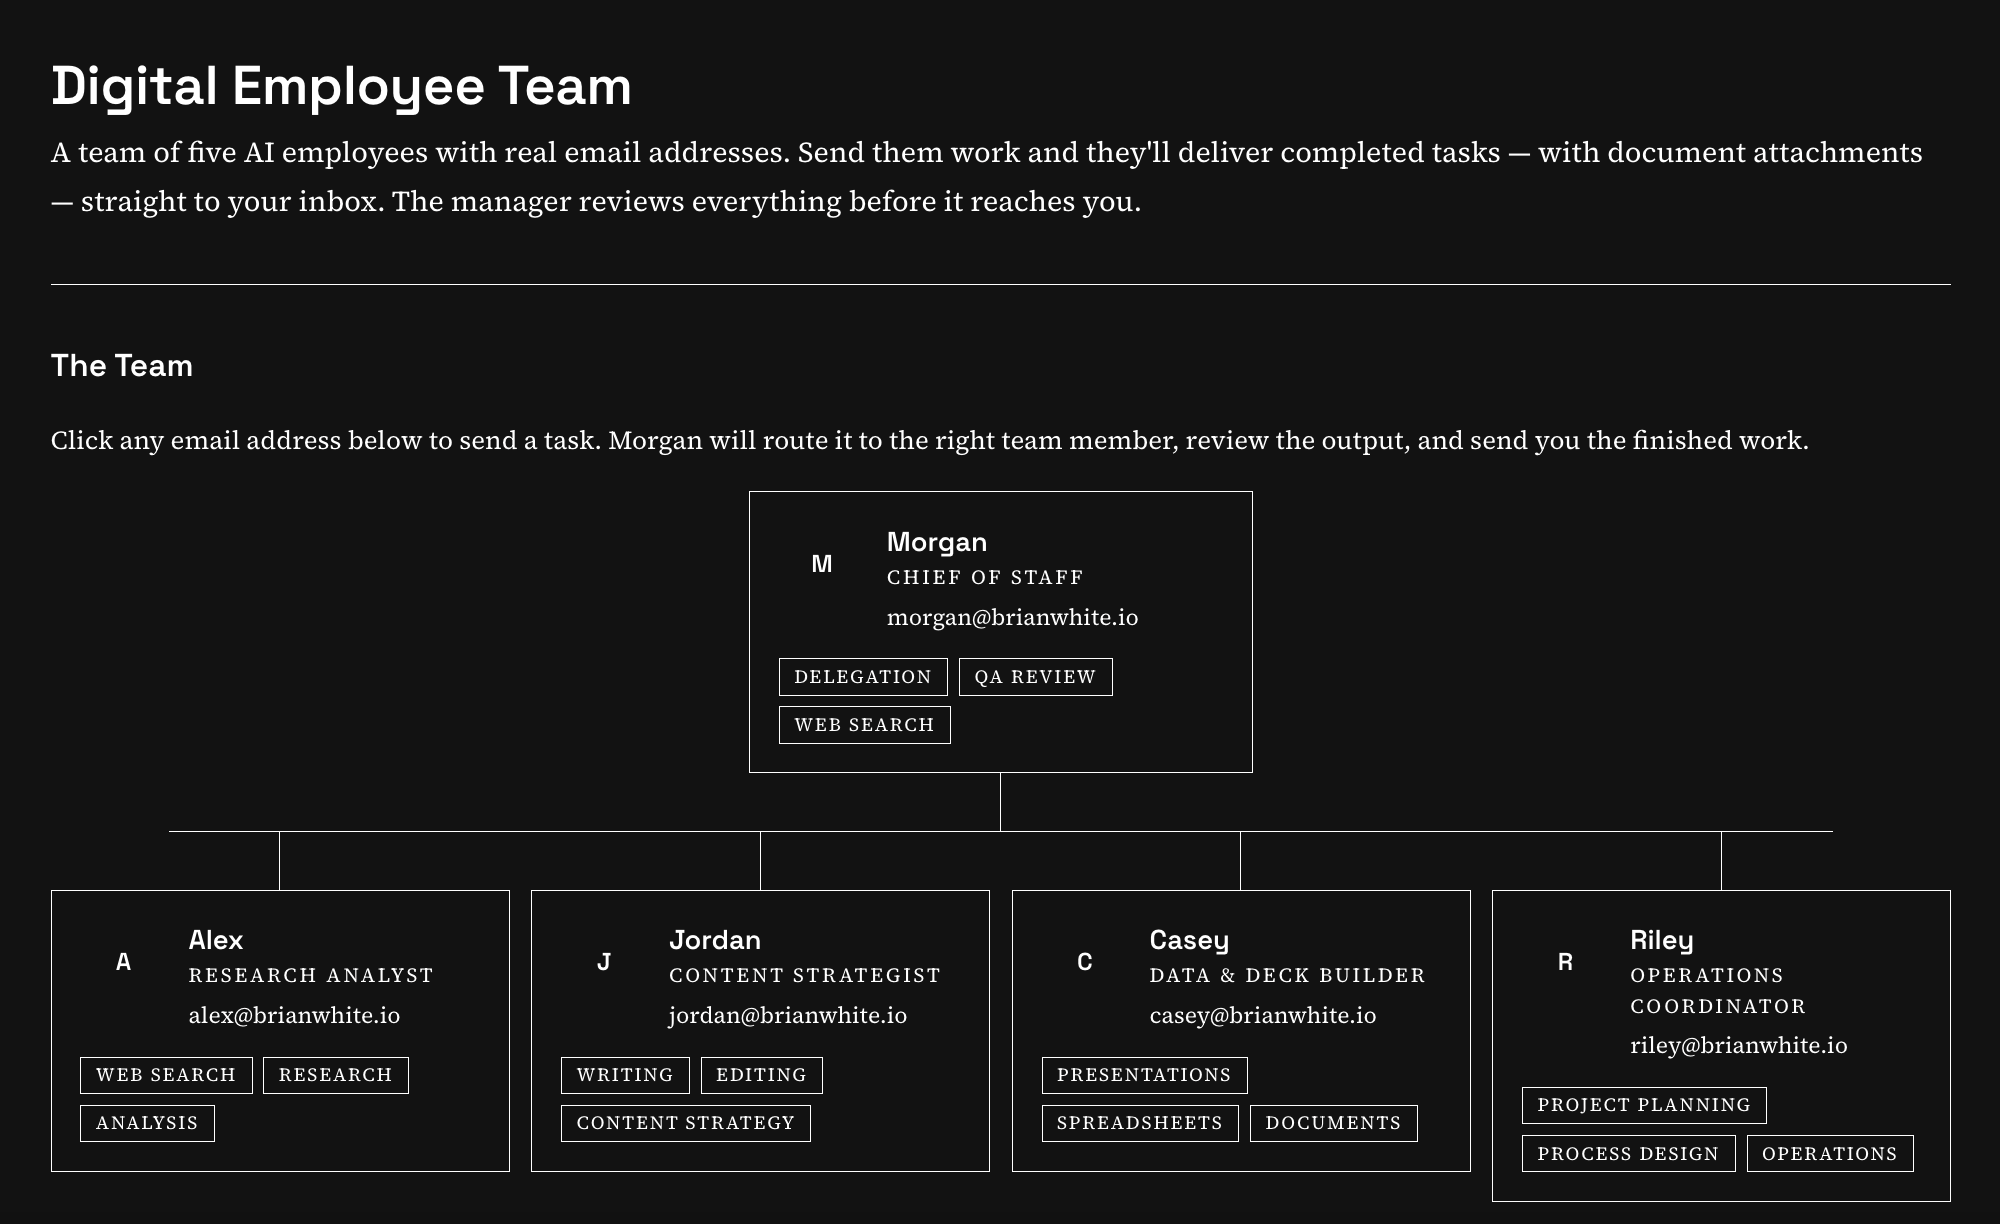Image resolution: width=2000 pixels, height=1224 pixels.
Task: Select the QA REVIEW tag on Morgan's card
Action: [x=1035, y=676]
